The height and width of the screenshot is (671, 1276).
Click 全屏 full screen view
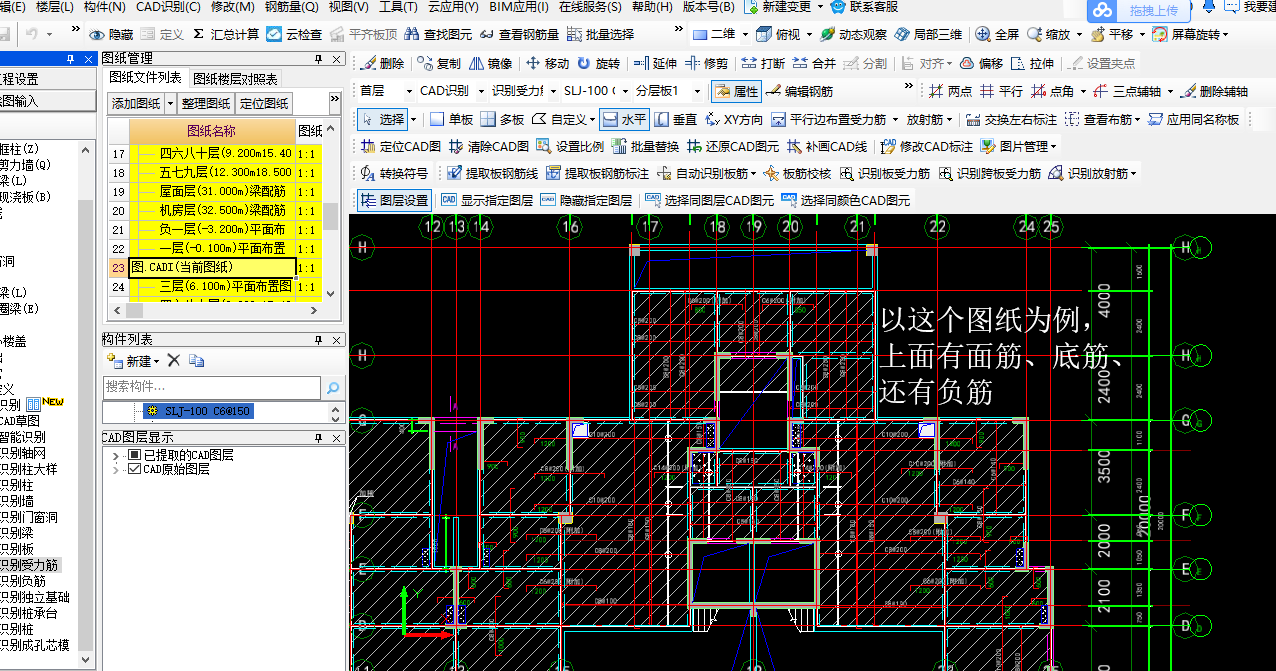click(x=997, y=34)
